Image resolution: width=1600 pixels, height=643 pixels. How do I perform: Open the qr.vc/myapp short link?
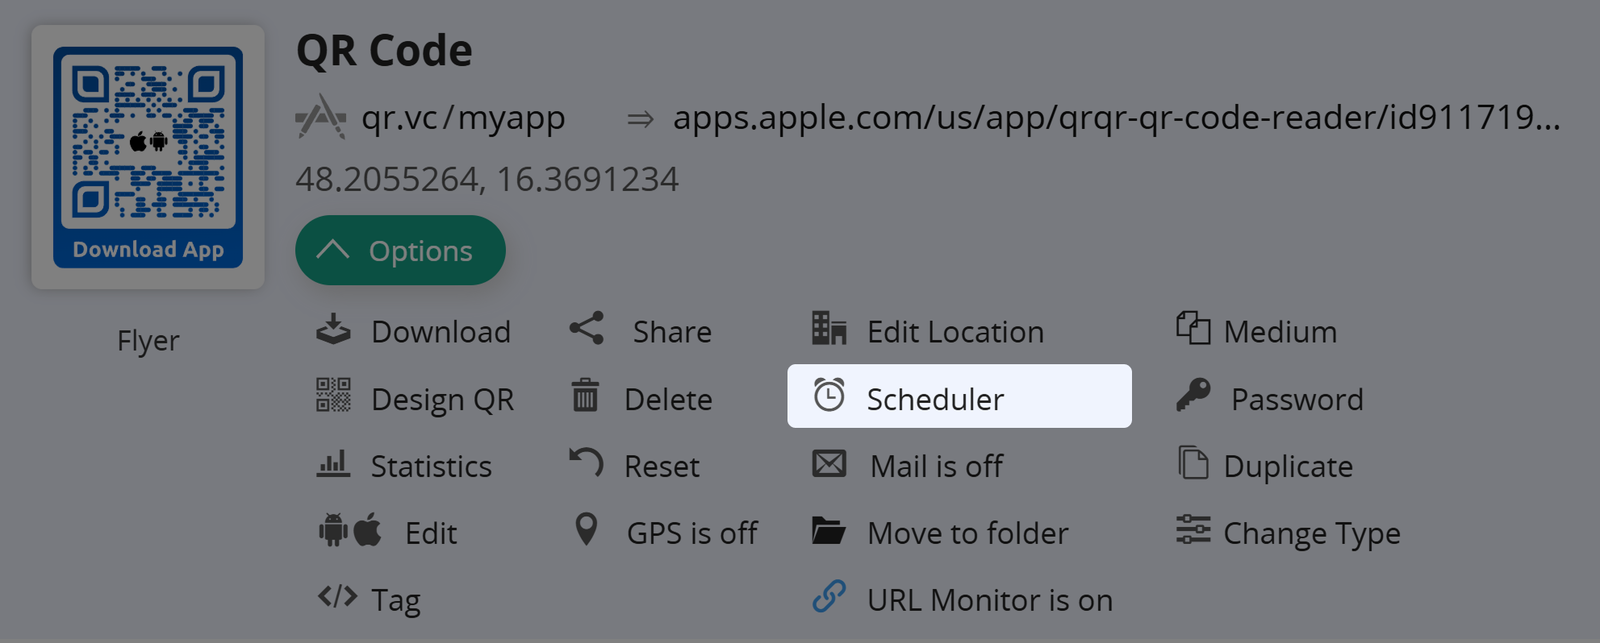click(463, 118)
